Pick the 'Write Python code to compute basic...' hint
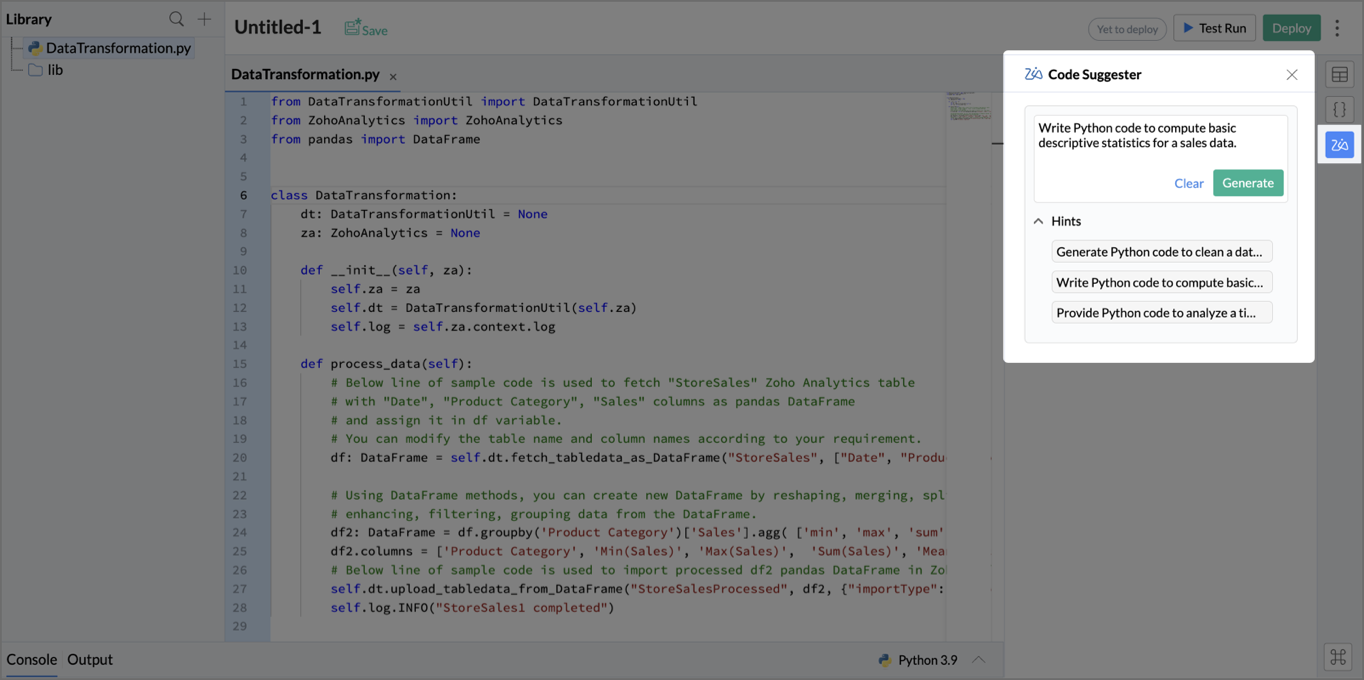This screenshot has width=1364, height=680. click(x=1161, y=282)
